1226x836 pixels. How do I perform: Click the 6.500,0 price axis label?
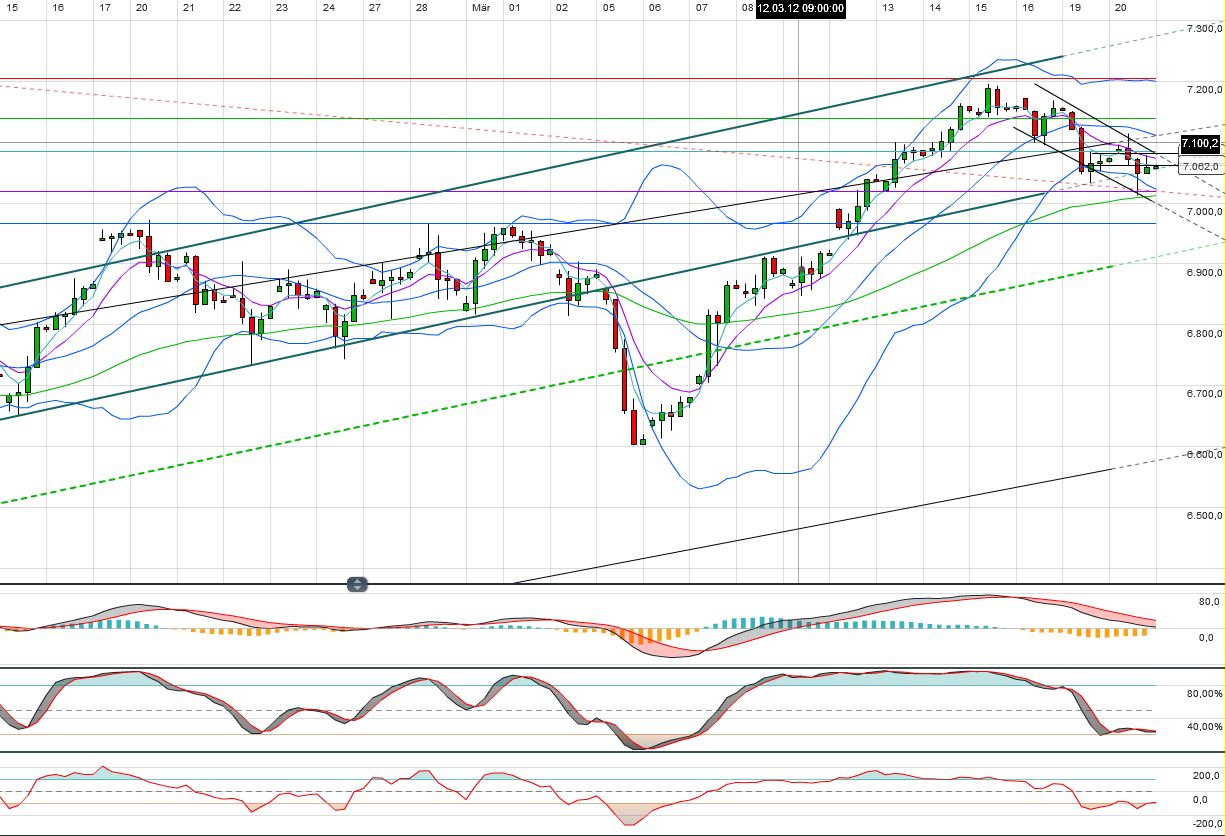pos(1203,516)
